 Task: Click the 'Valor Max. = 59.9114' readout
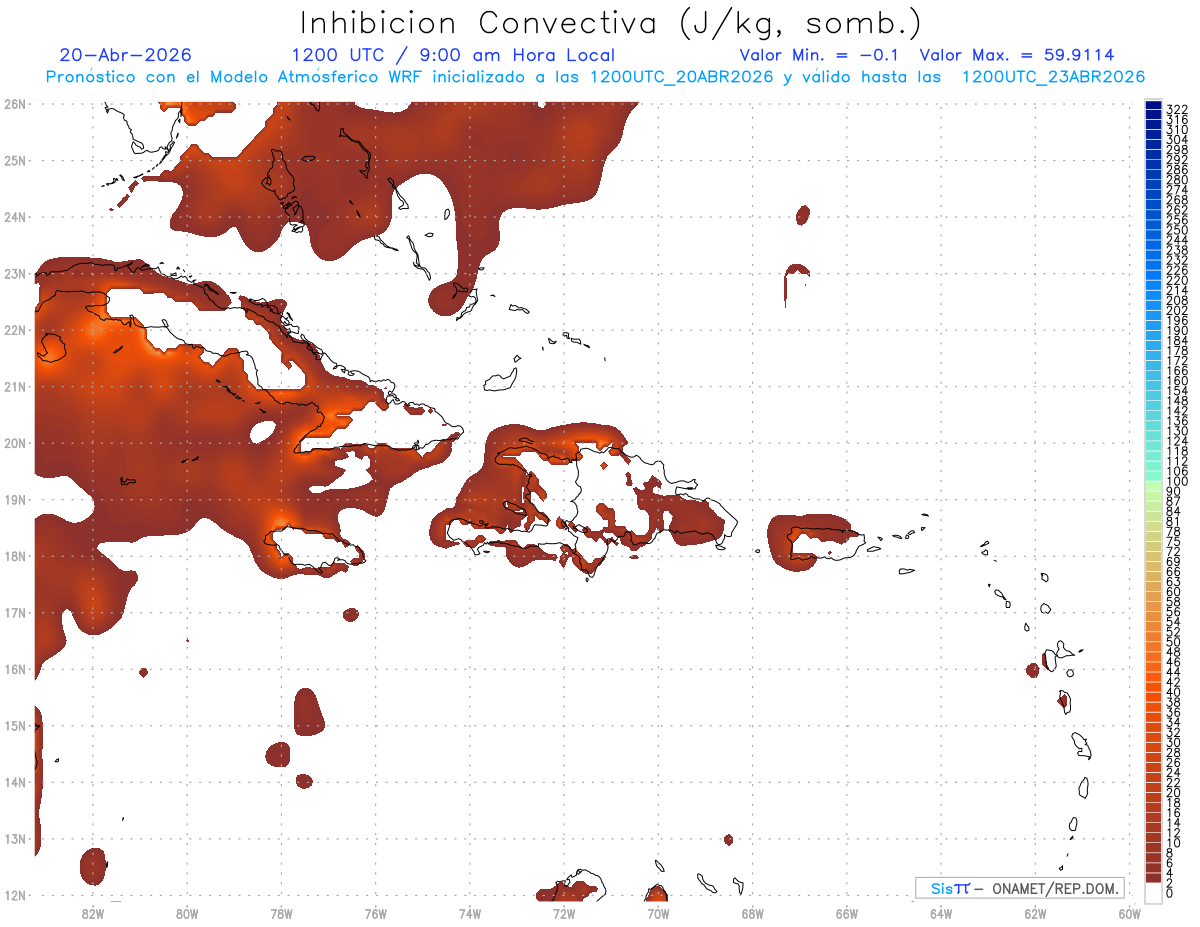click(x=1016, y=55)
